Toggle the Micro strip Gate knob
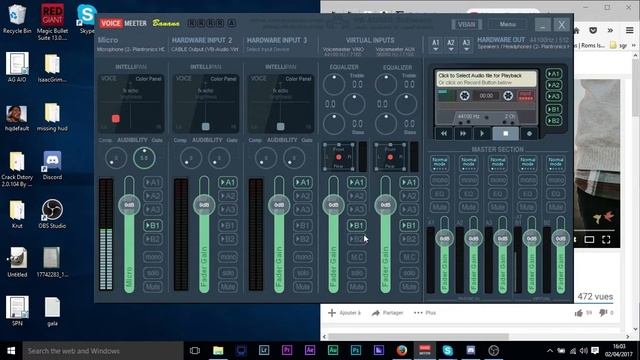Viewport: 640px width, 360px height. 144,158
